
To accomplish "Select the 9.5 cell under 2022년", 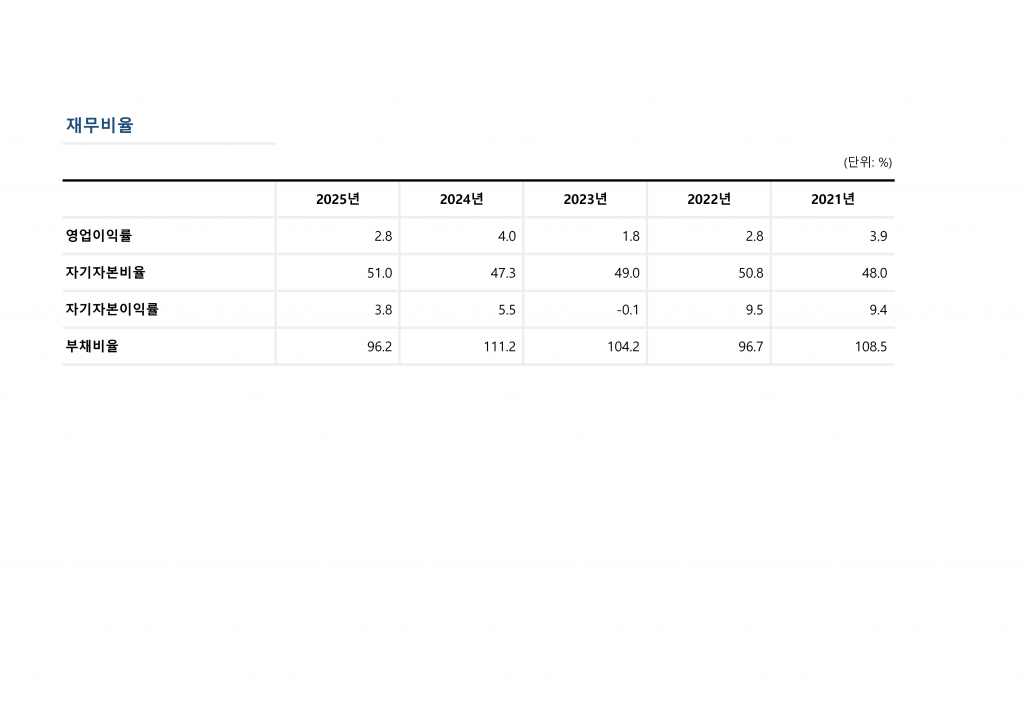I will [754, 310].
